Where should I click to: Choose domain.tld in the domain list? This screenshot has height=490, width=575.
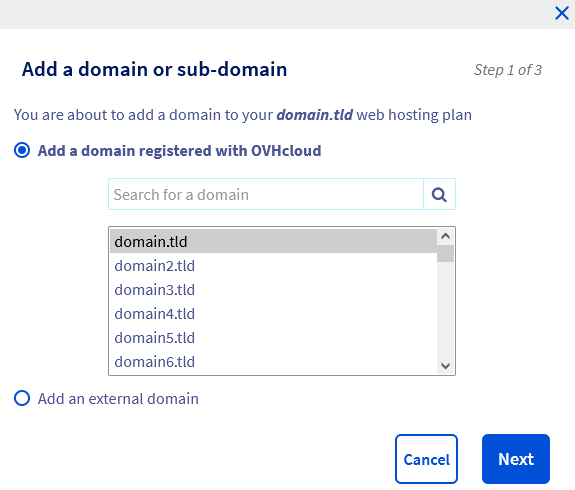tap(274, 241)
